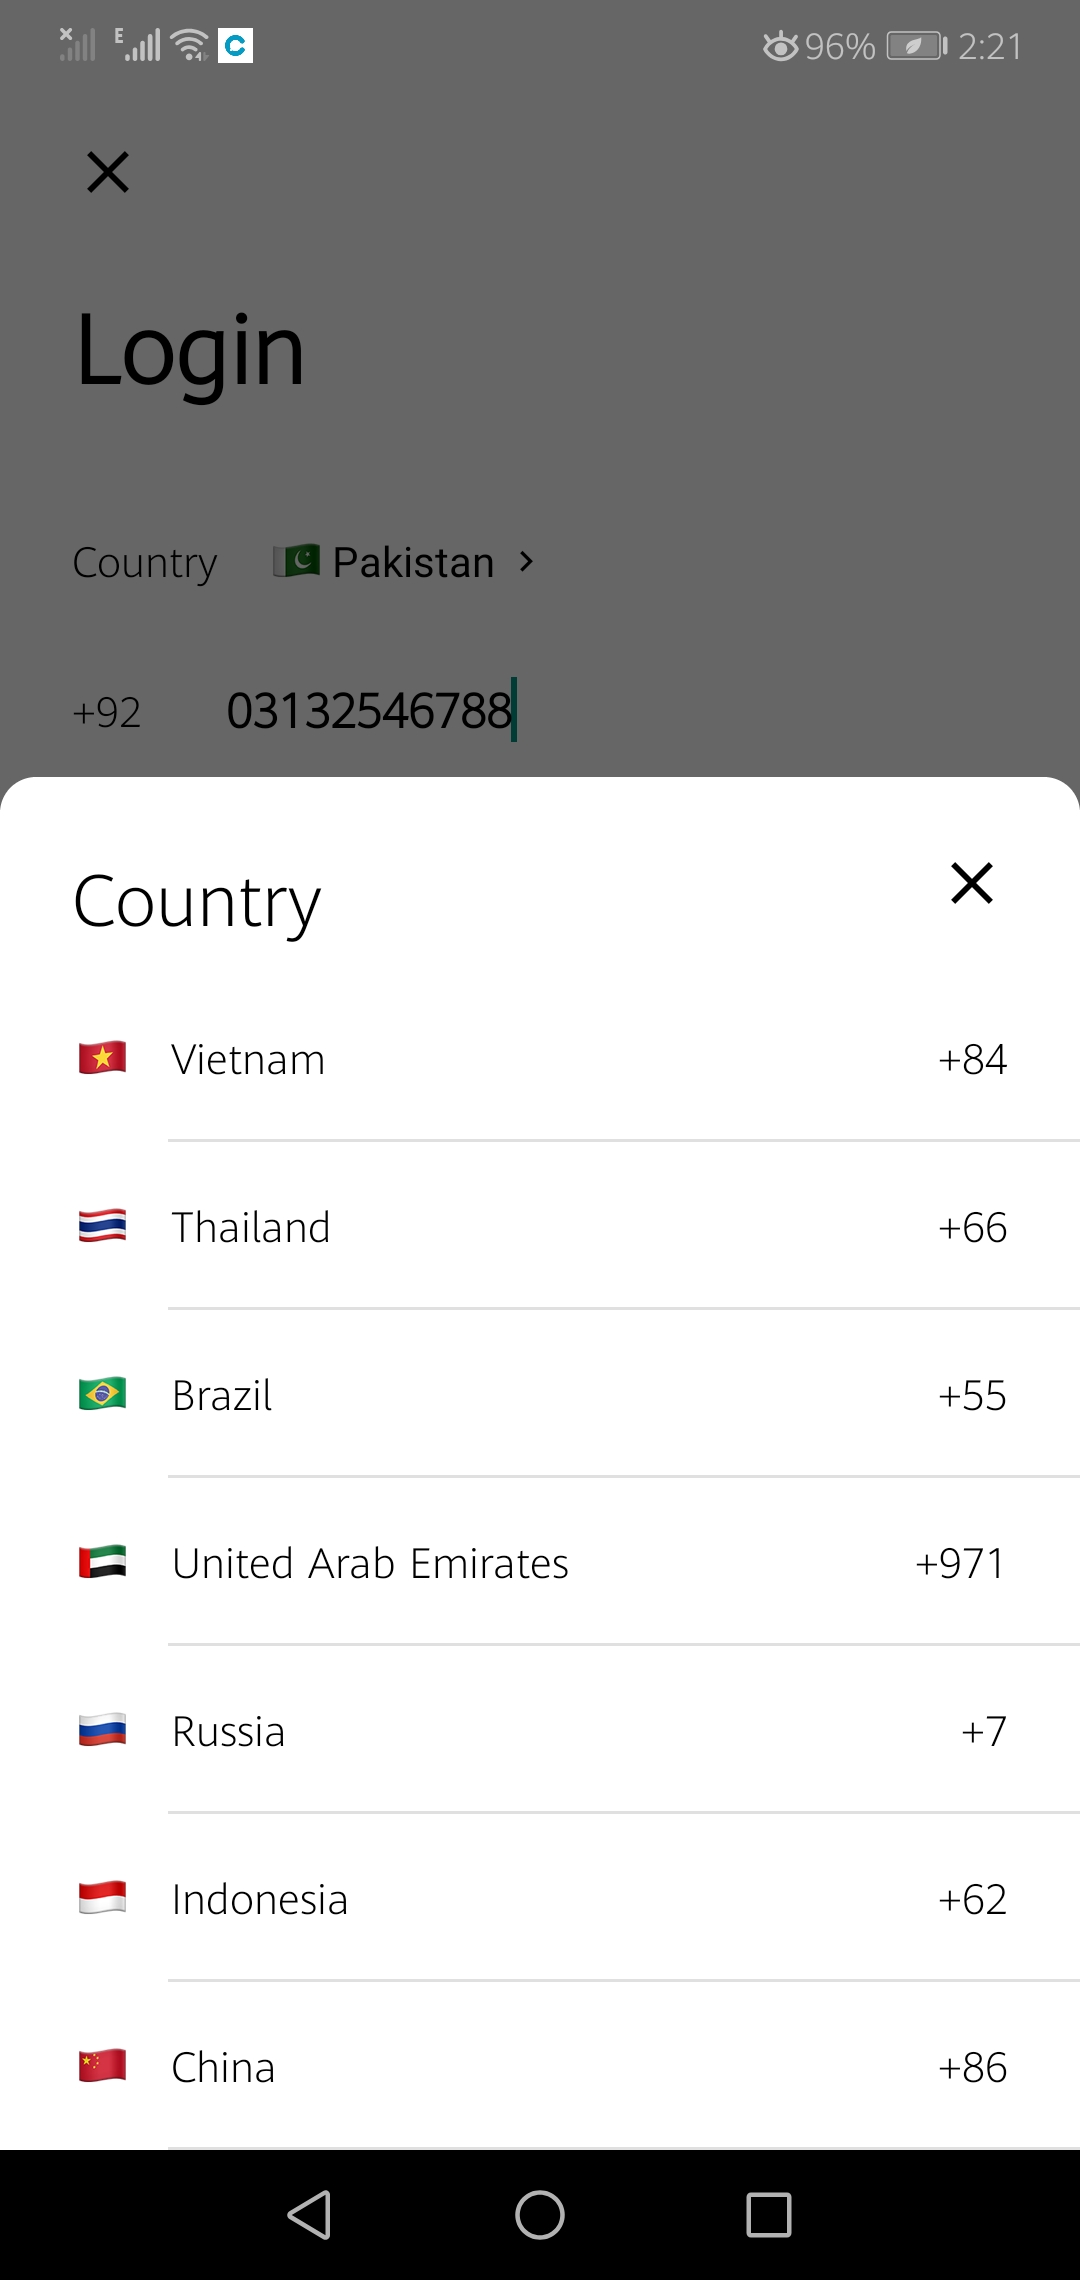
Task: Choose Thailand as the country
Action: pos(251,1228)
